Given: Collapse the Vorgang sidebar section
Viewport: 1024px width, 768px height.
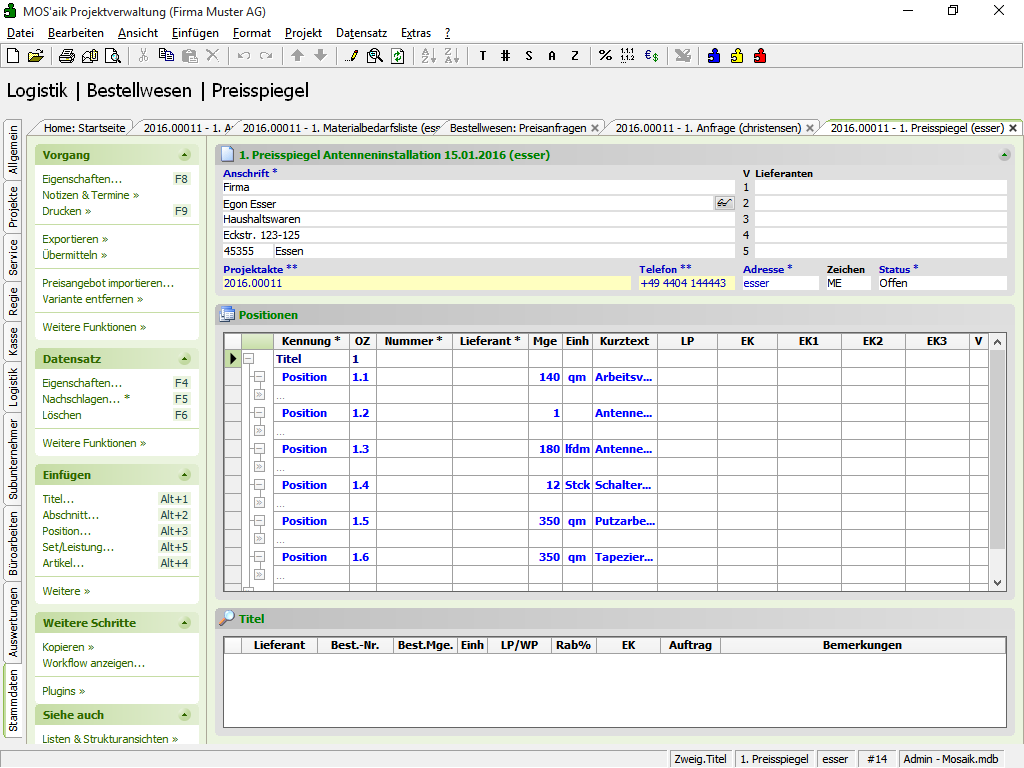Looking at the screenshot, I should pos(184,155).
